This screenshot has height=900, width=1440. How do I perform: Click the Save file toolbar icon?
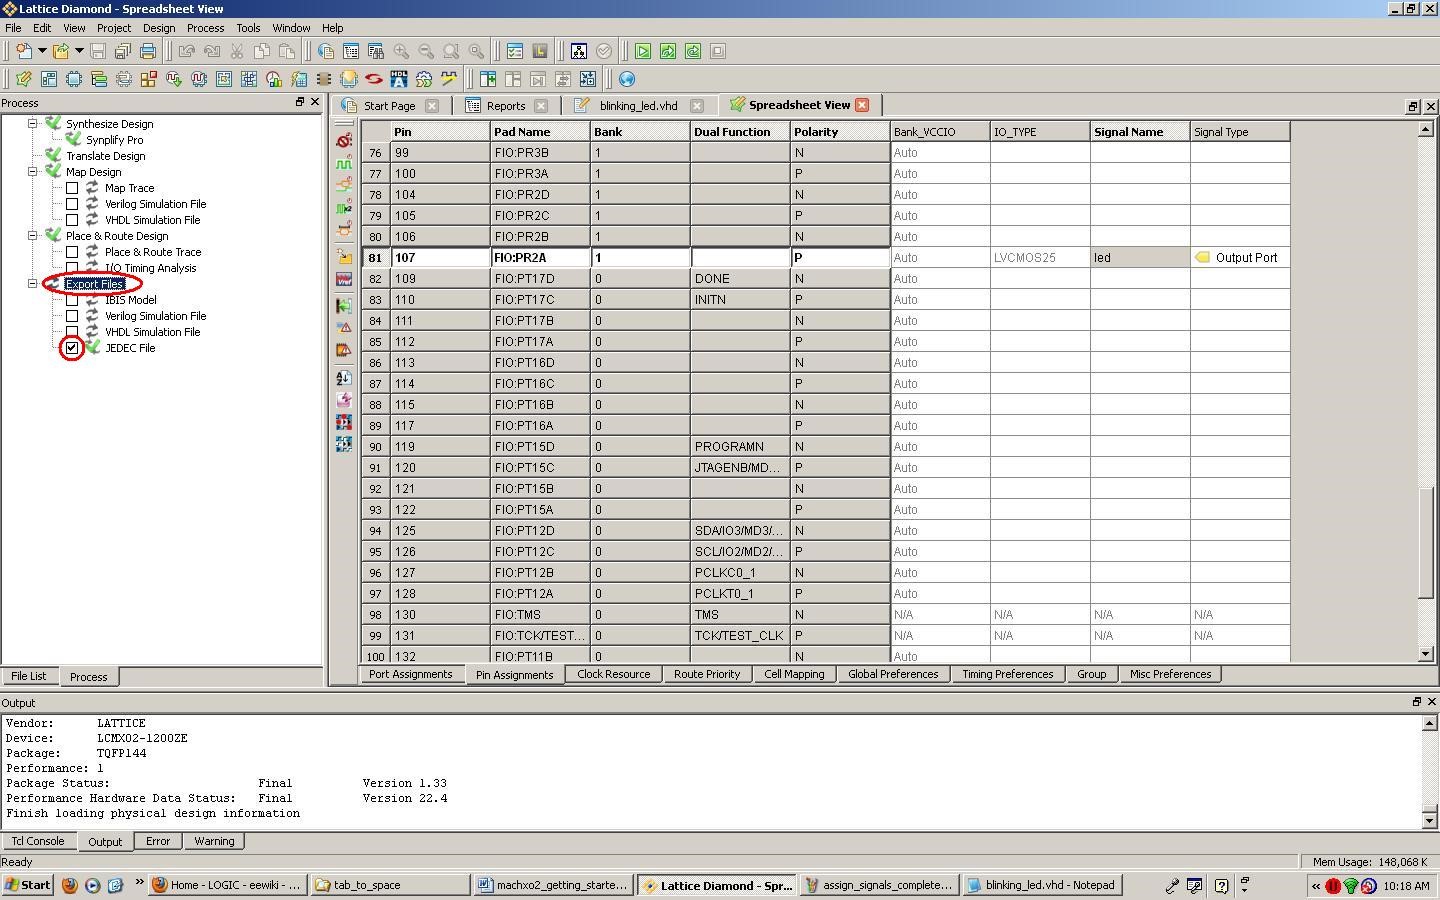click(98, 51)
